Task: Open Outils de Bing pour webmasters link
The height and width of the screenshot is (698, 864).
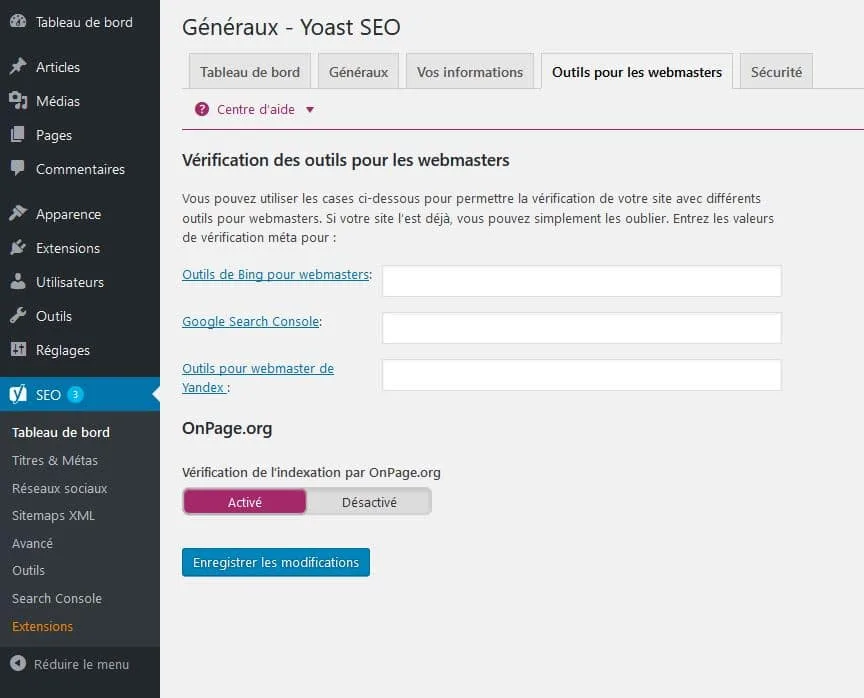Action: click(x=276, y=274)
